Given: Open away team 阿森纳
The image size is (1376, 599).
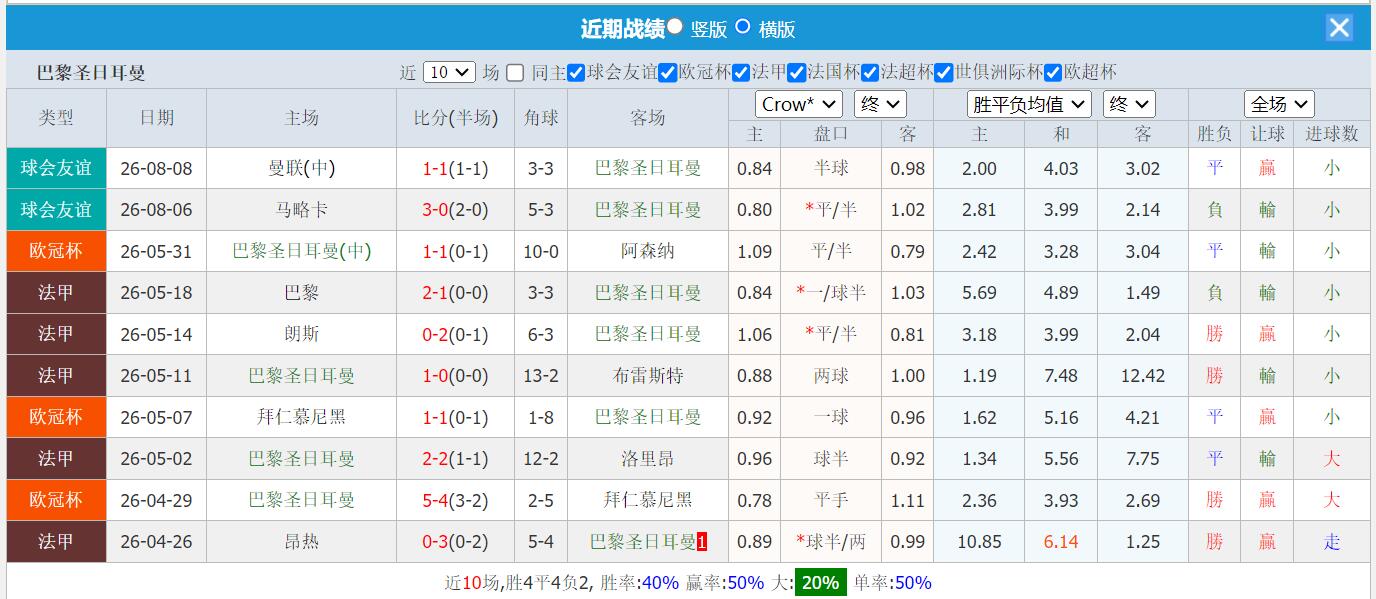Looking at the screenshot, I should coord(647,251).
